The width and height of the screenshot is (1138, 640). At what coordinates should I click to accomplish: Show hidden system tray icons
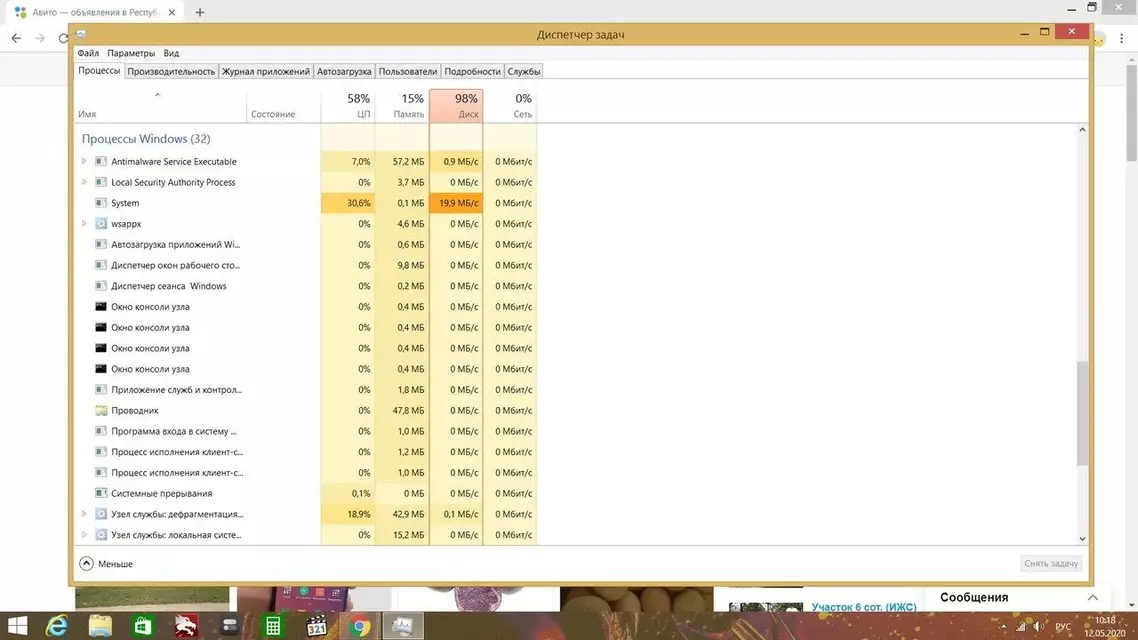pos(1004,626)
